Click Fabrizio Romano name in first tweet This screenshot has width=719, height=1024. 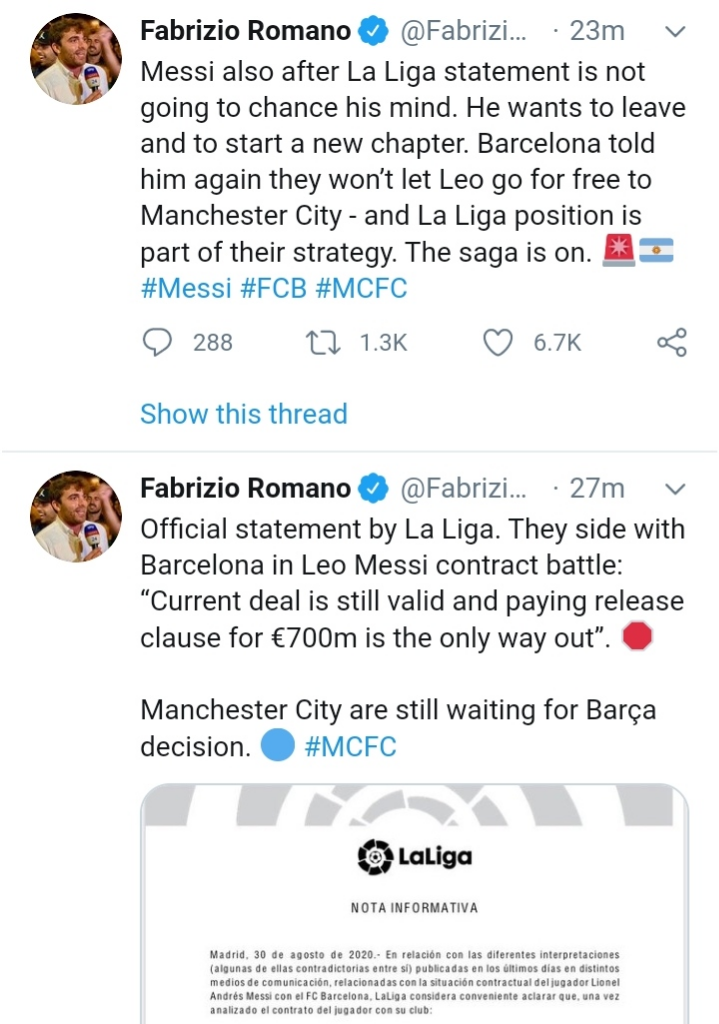[245, 32]
